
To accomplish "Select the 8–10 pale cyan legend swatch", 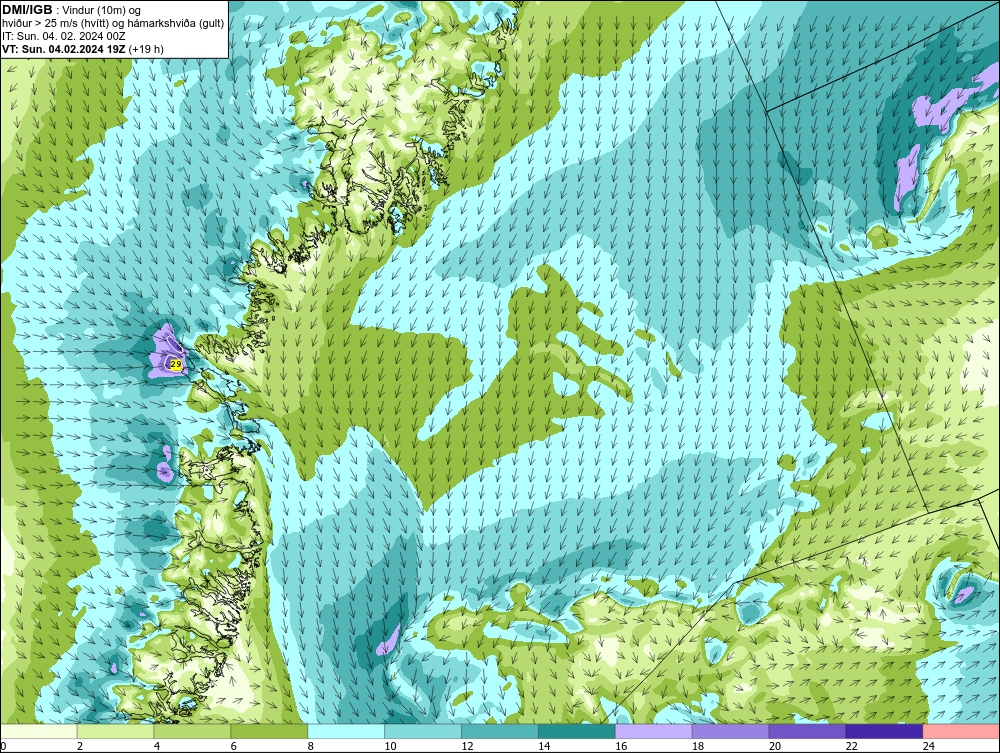I will [x=346, y=731].
